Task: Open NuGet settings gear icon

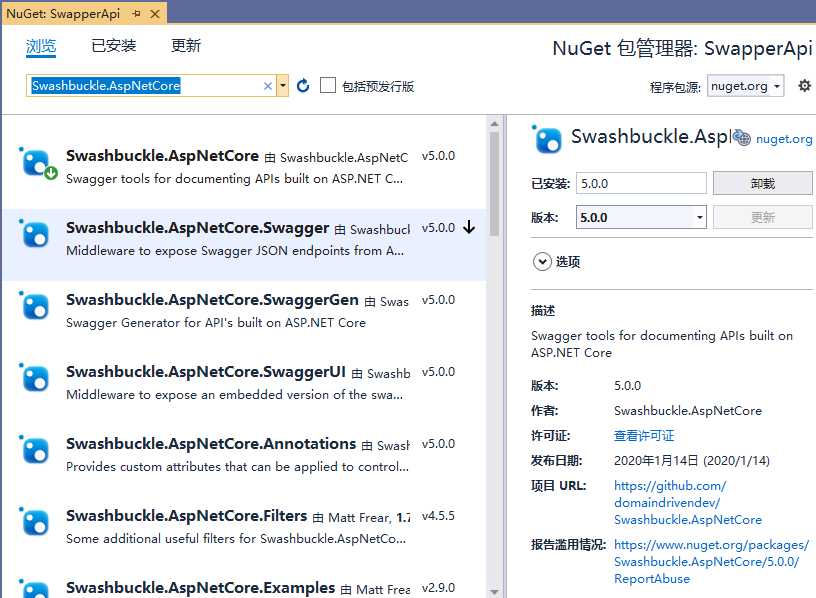Action: pyautogui.click(x=804, y=86)
